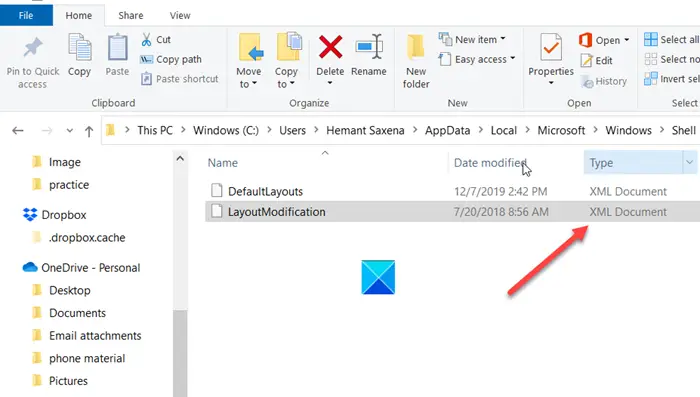Screen dimensions: 700x397
Task: Open the New item dropdown
Action: pyautogui.click(x=472, y=40)
